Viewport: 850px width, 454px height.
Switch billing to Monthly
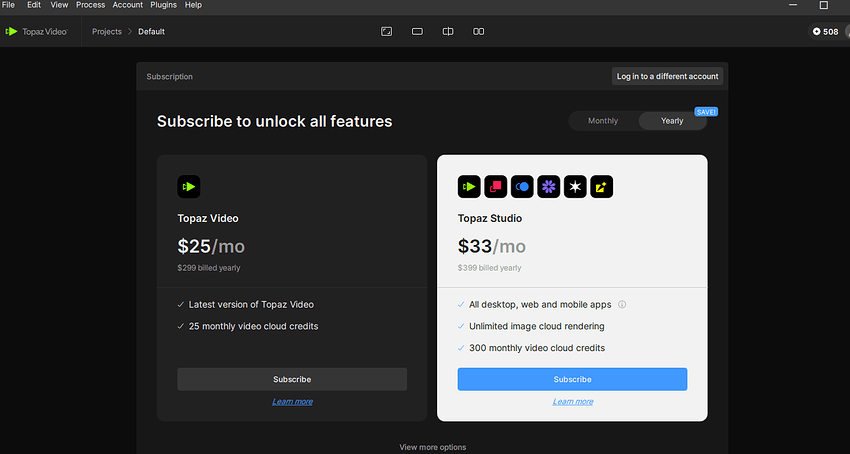tap(603, 121)
